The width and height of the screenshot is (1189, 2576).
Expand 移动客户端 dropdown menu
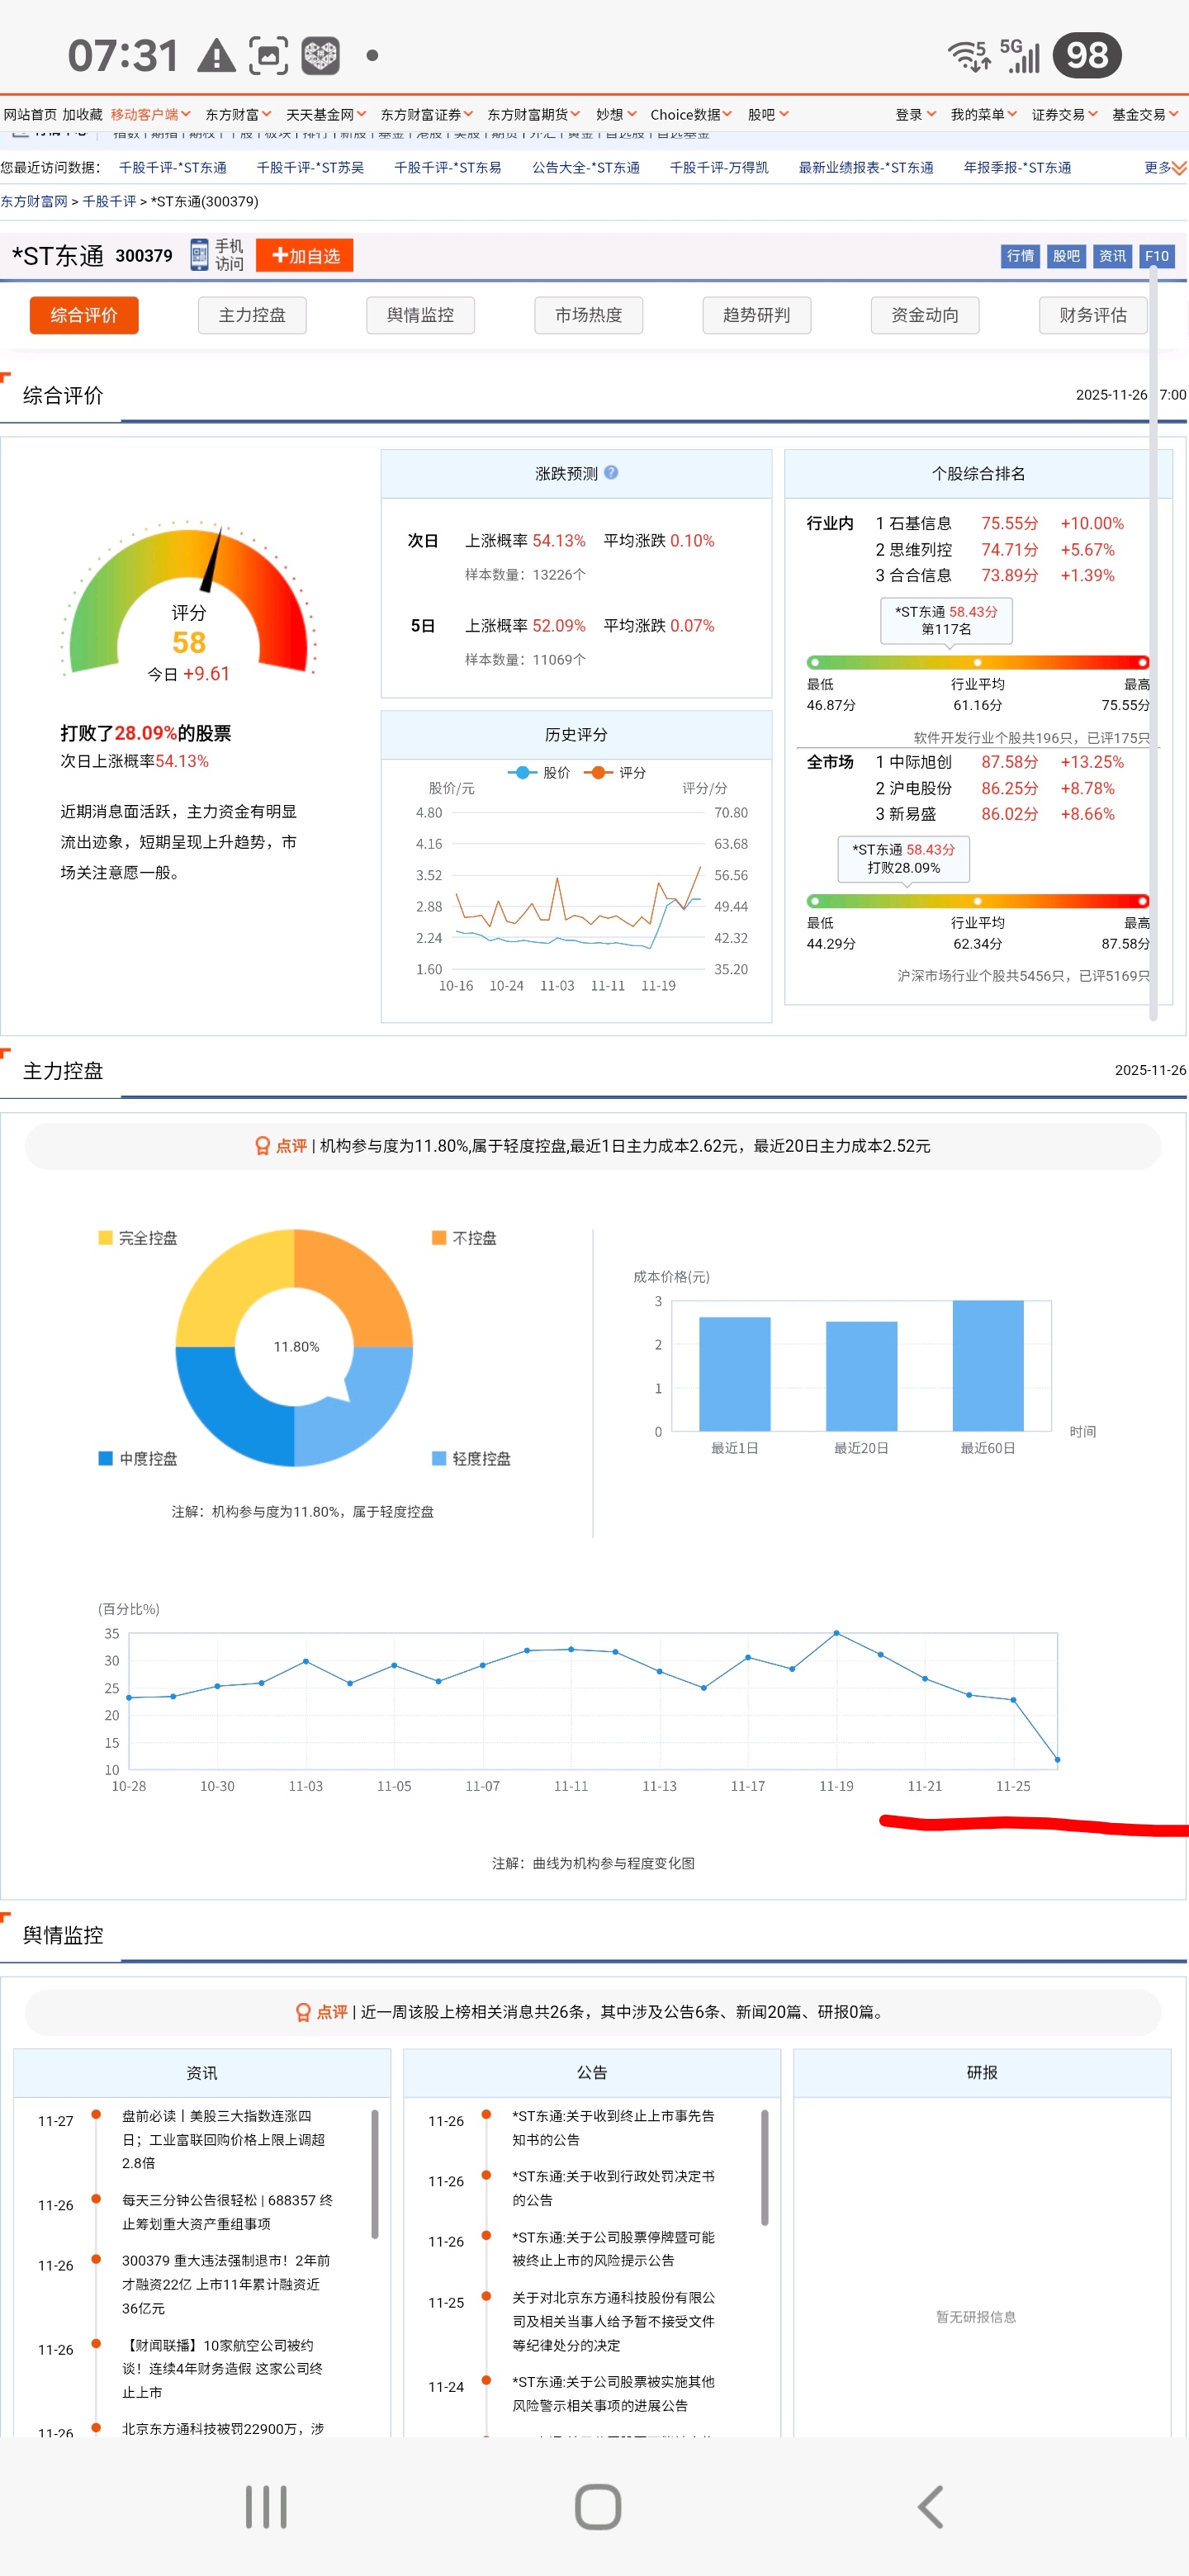click(x=151, y=114)
